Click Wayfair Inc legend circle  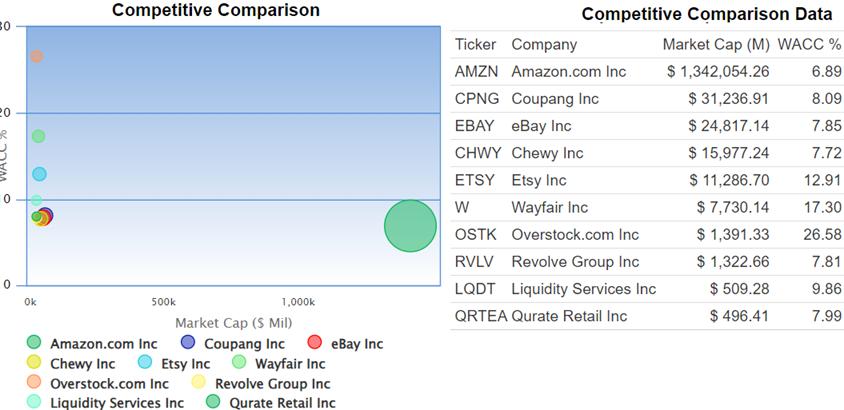(239, 363)
